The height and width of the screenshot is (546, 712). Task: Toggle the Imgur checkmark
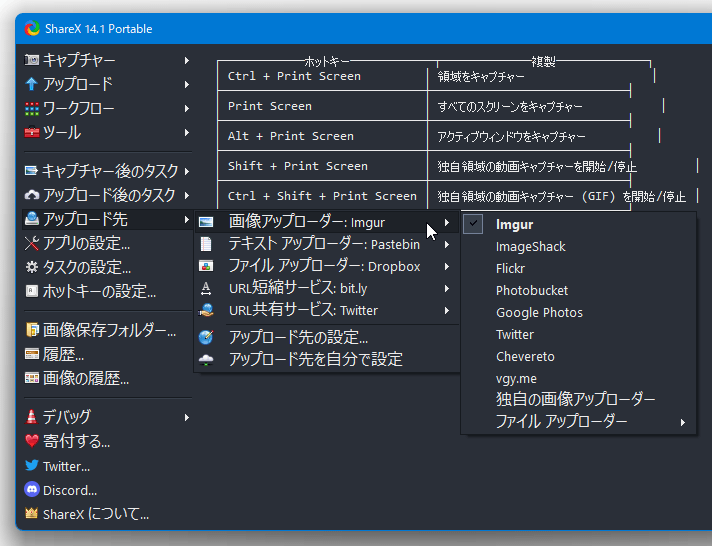point(473,224)
